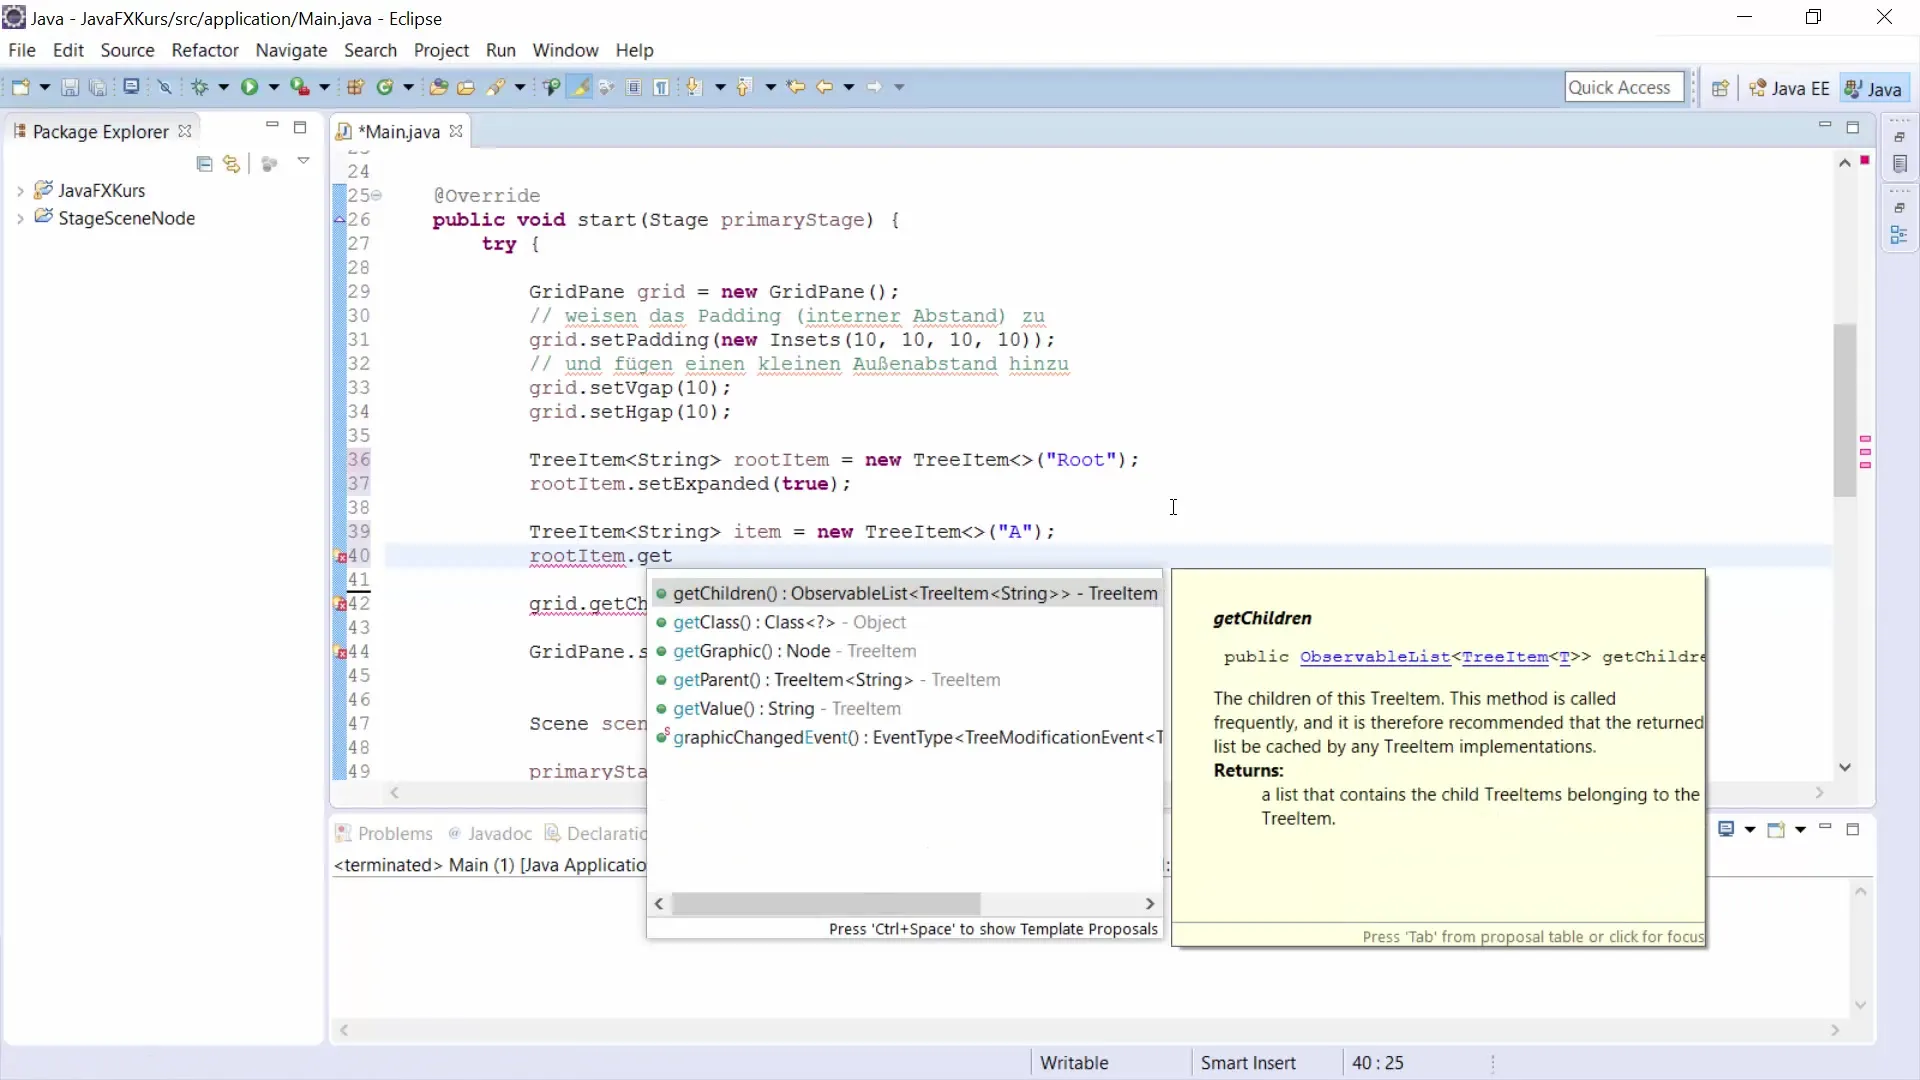Open Back history dropdown arrow
This screenshot has height=1080, width=1920.
[x=848, y=87]
